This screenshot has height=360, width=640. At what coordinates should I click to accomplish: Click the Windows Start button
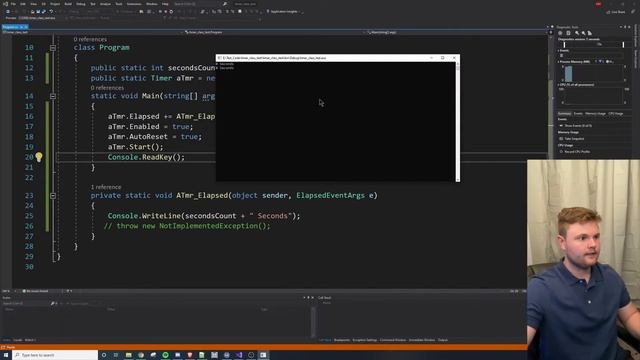pos(6,355)
